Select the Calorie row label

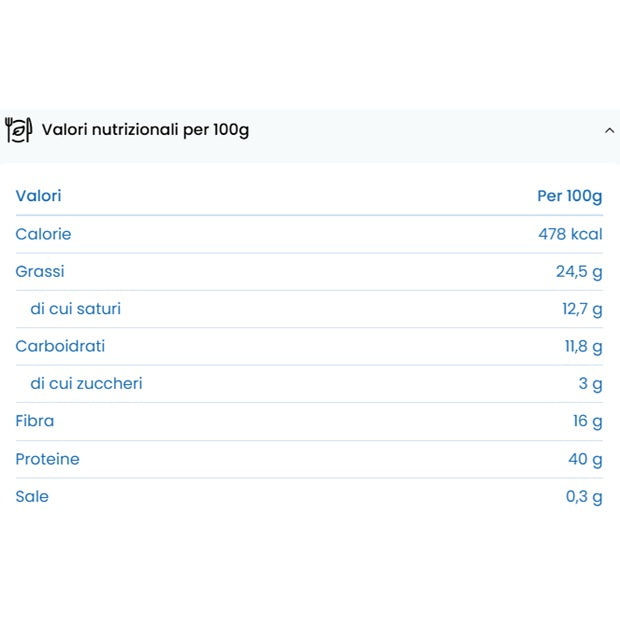[x=43, y=234]
